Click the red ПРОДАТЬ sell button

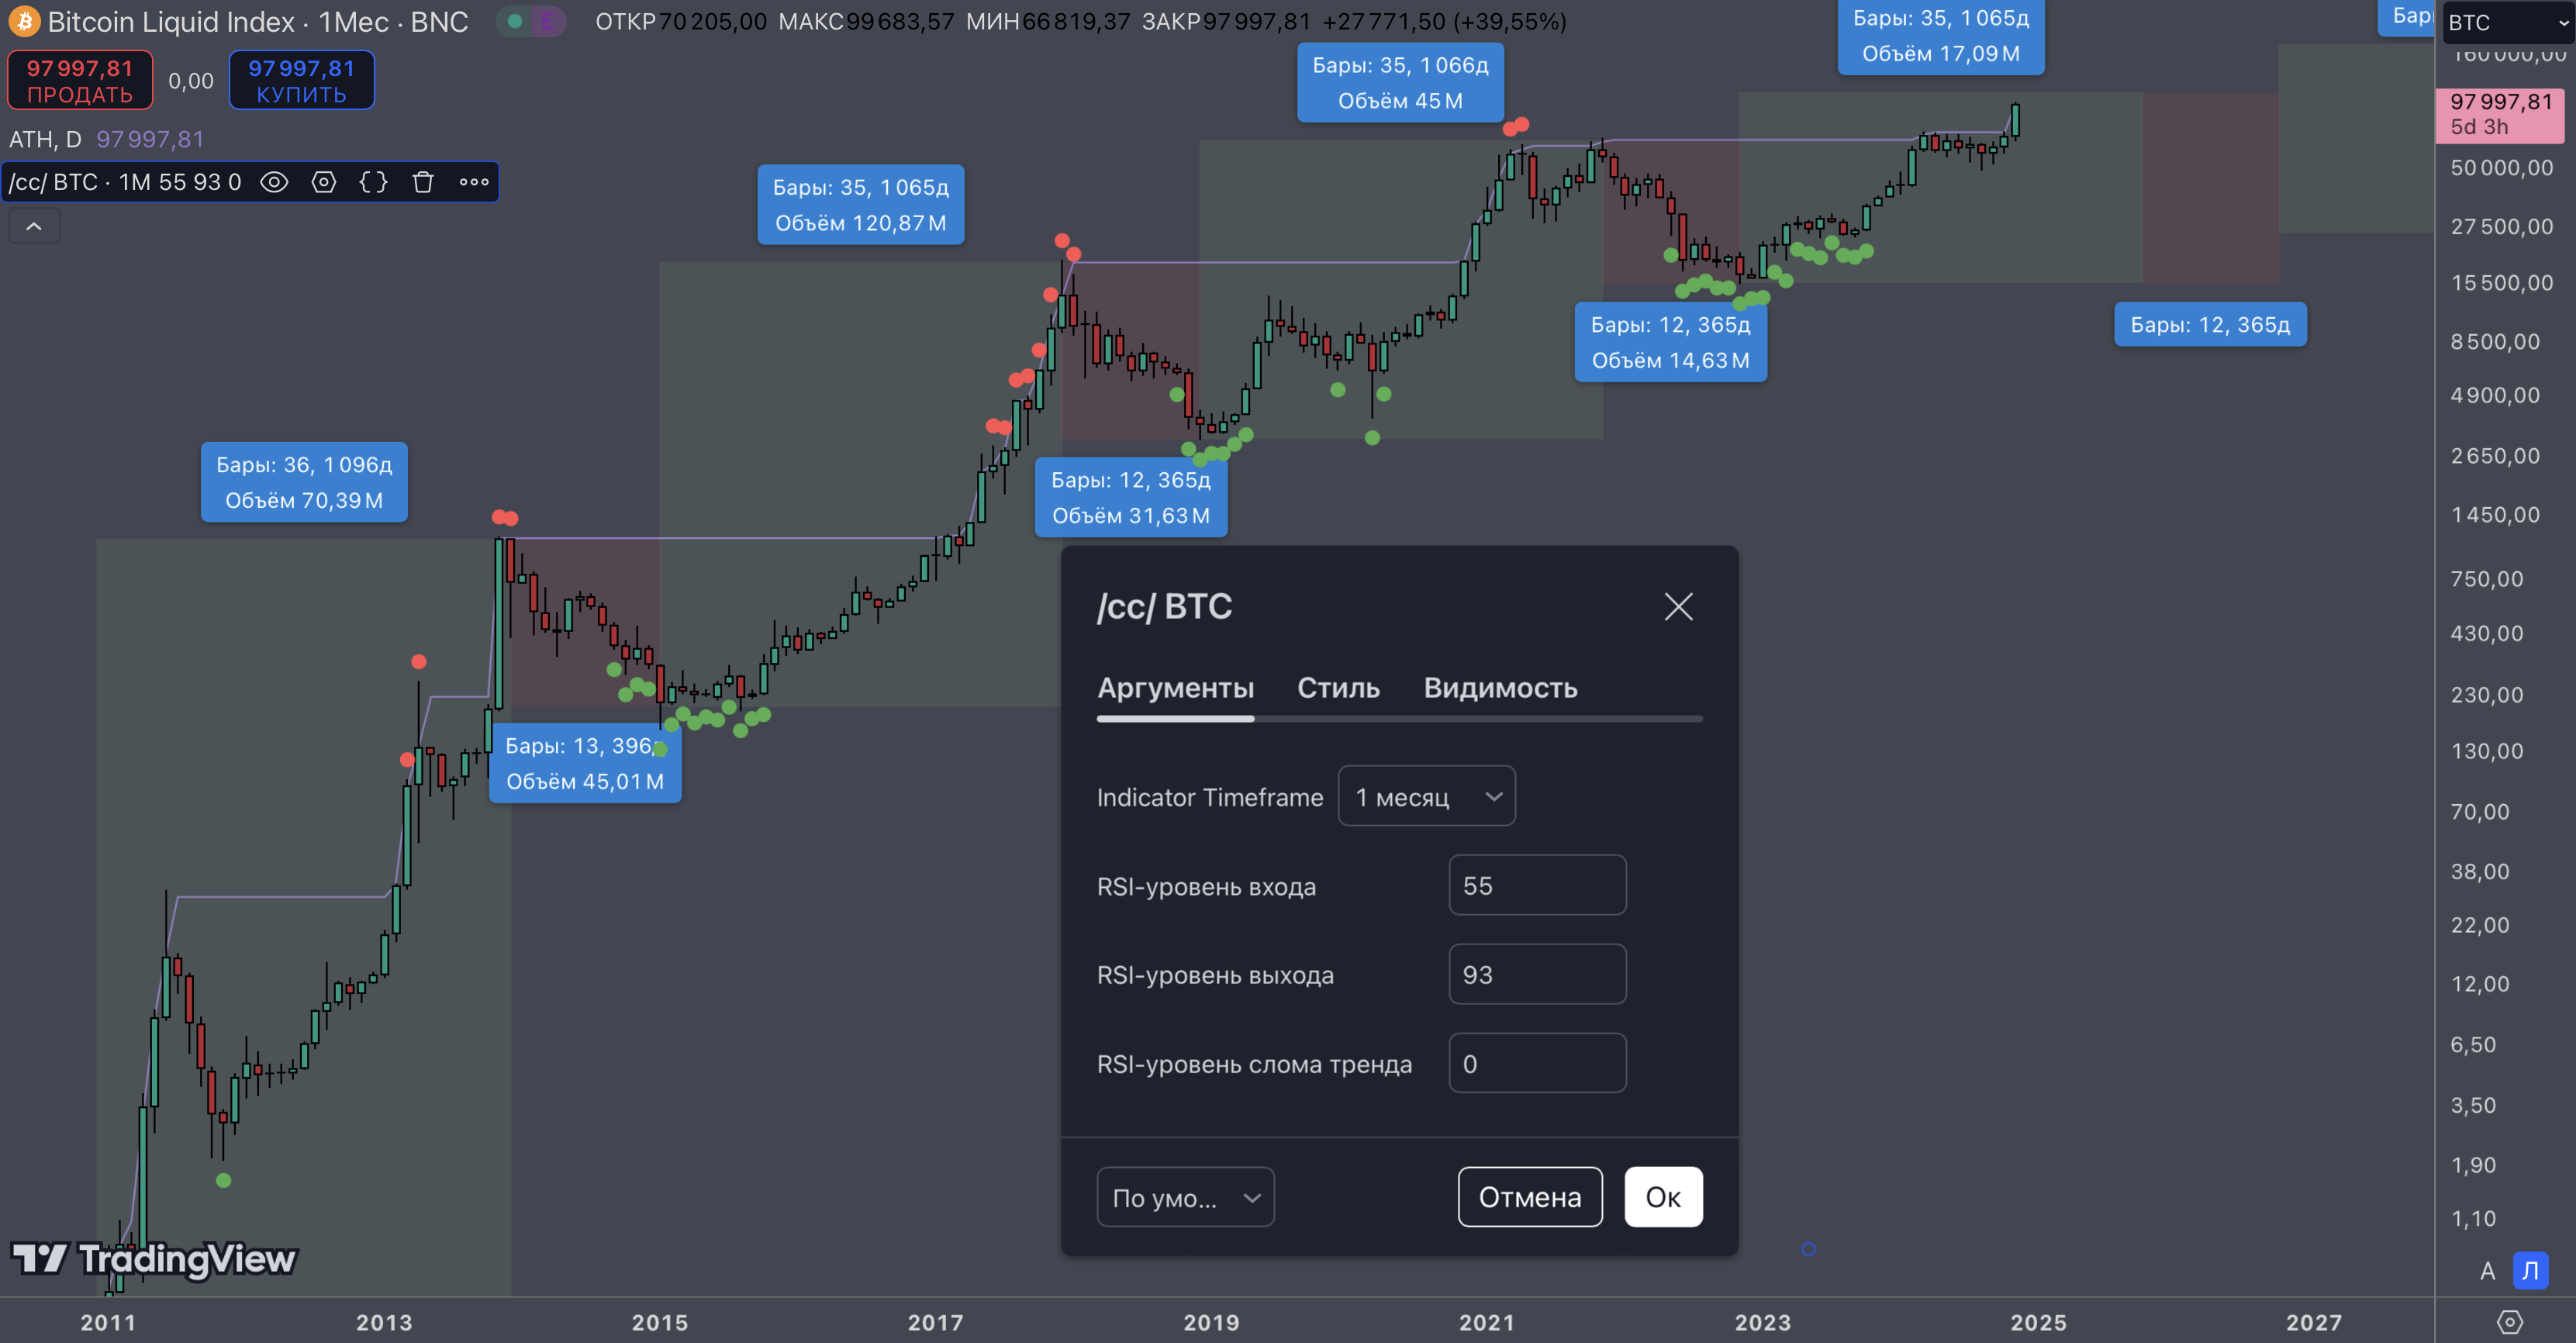point(80,80)
